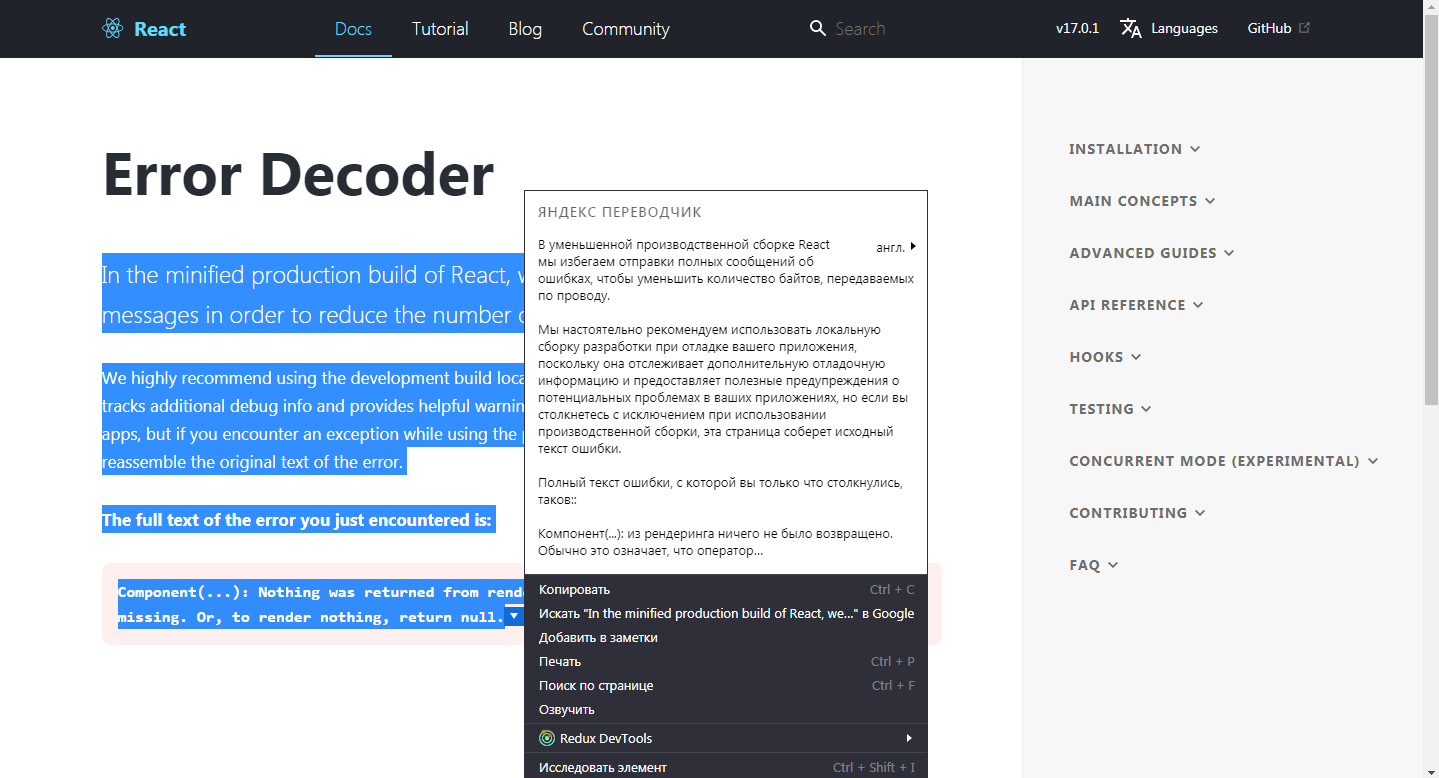
Task: Go to the Blog tab
Action: (x=525, y=29)
